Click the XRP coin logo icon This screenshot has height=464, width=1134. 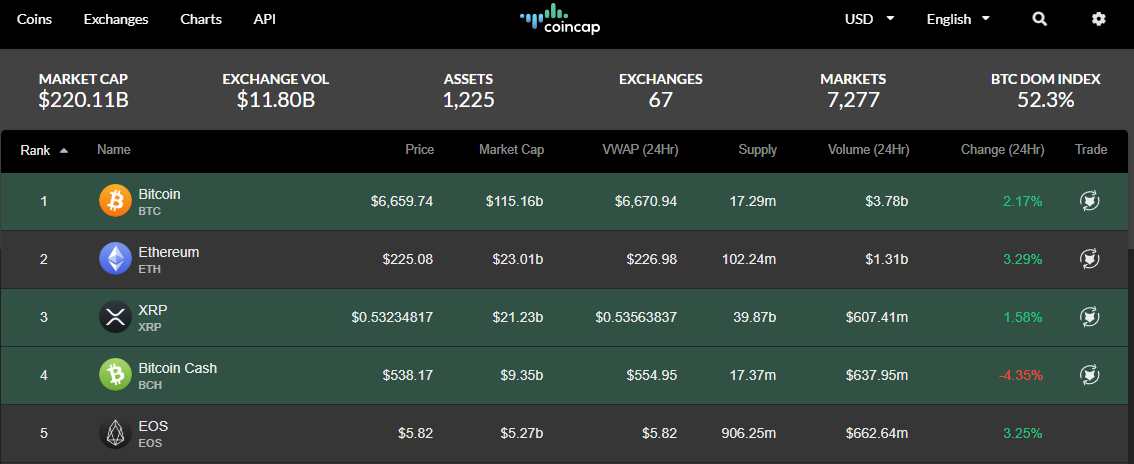[115, 317]
